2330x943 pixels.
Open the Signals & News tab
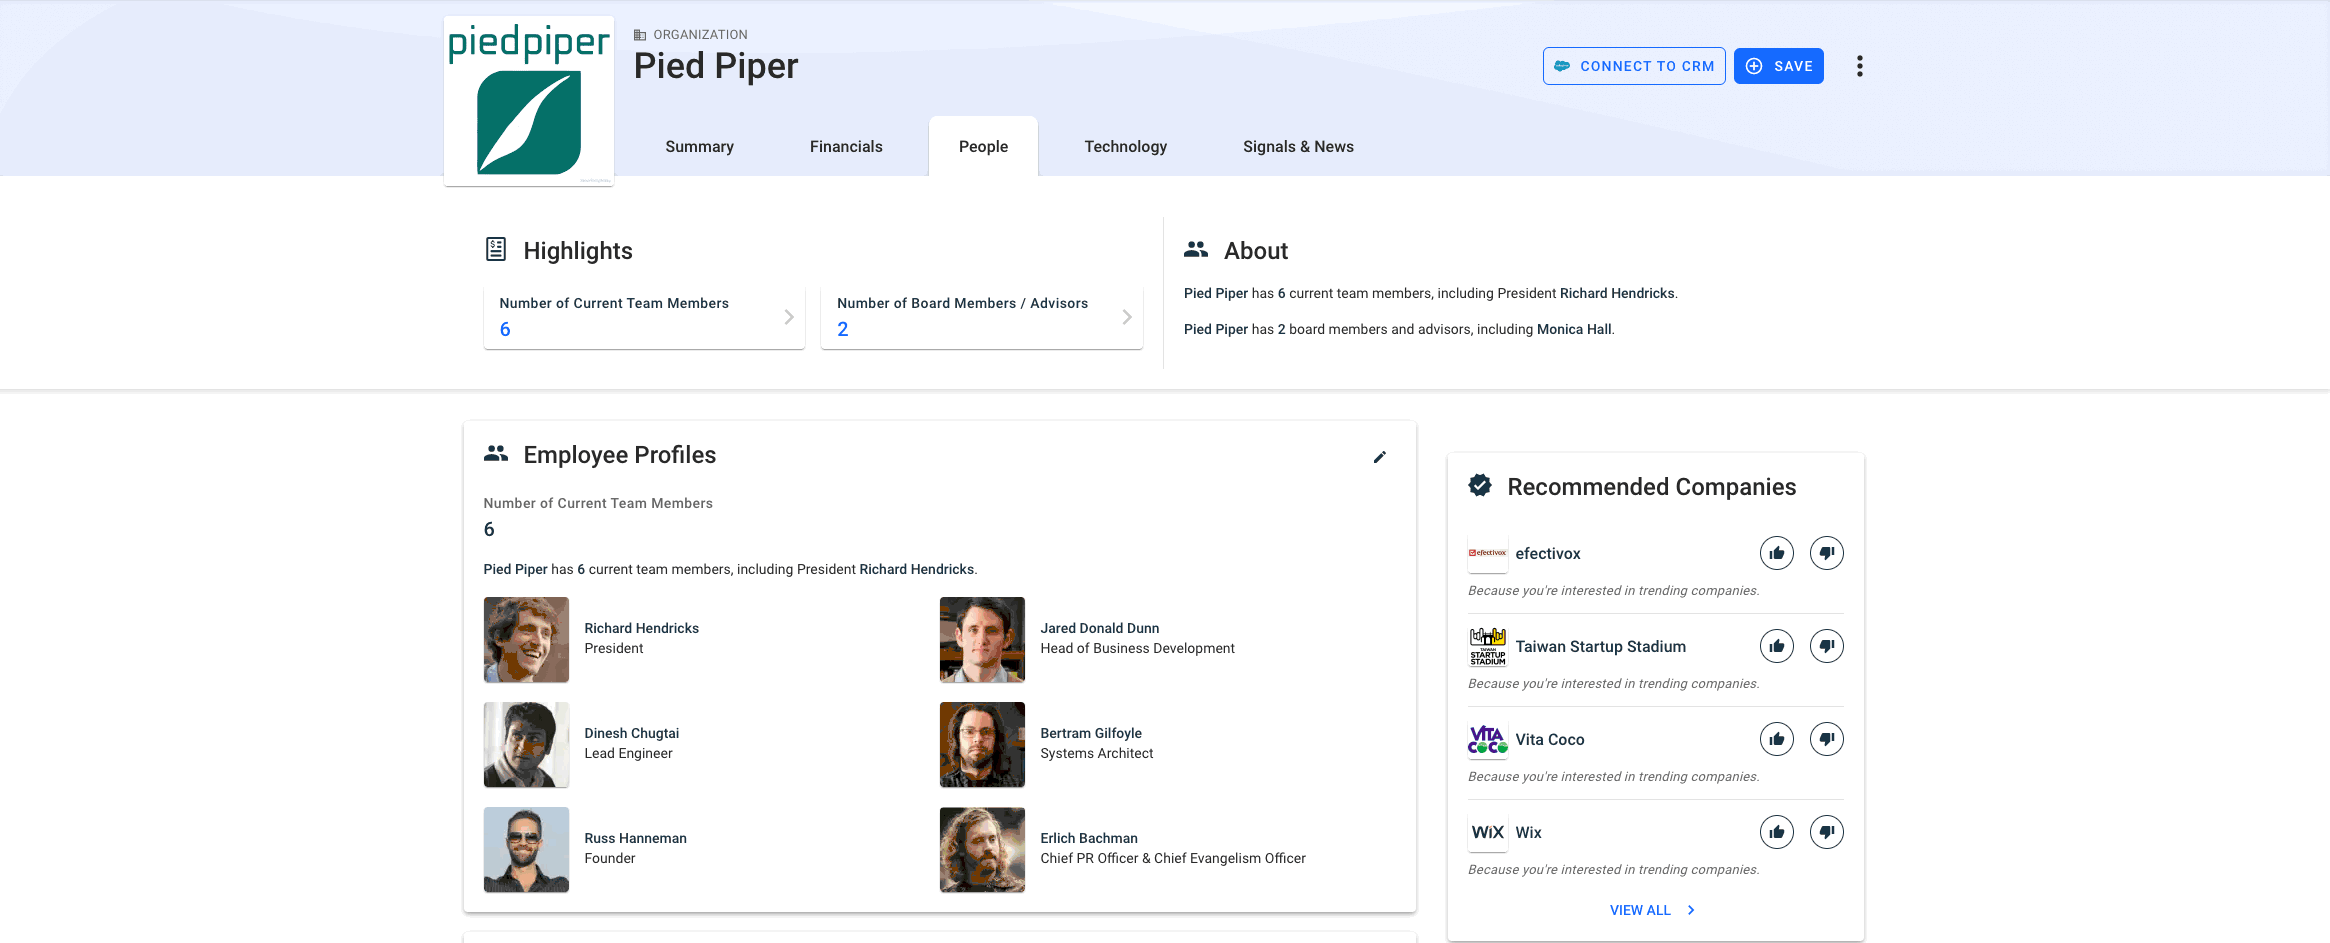tap(1298, 146)
